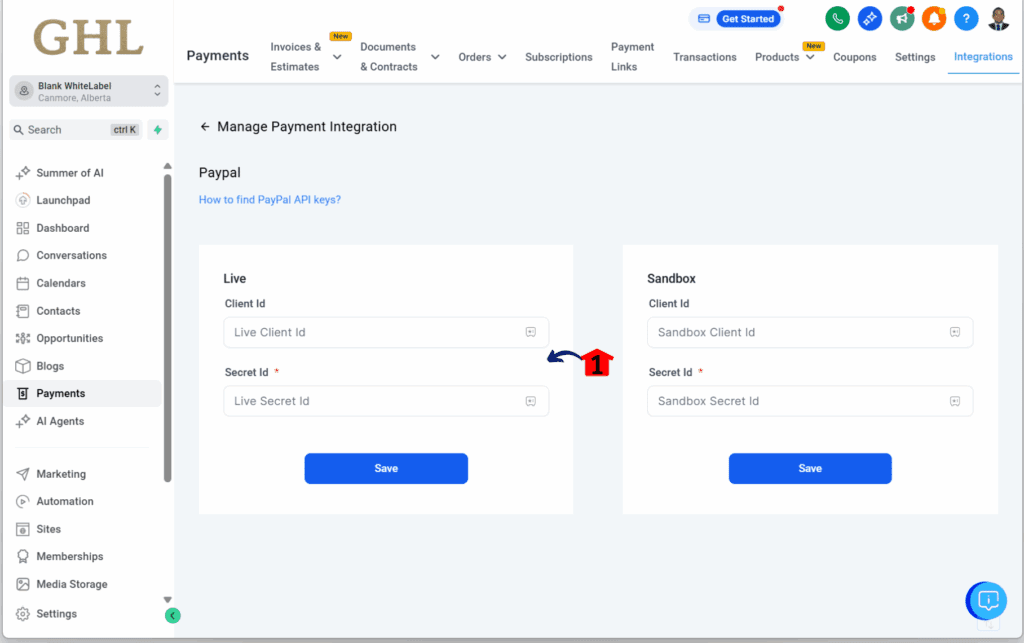The image size is (1024, 643).
Task: Open Conversations from the sidebar
Action: point(71,255)
